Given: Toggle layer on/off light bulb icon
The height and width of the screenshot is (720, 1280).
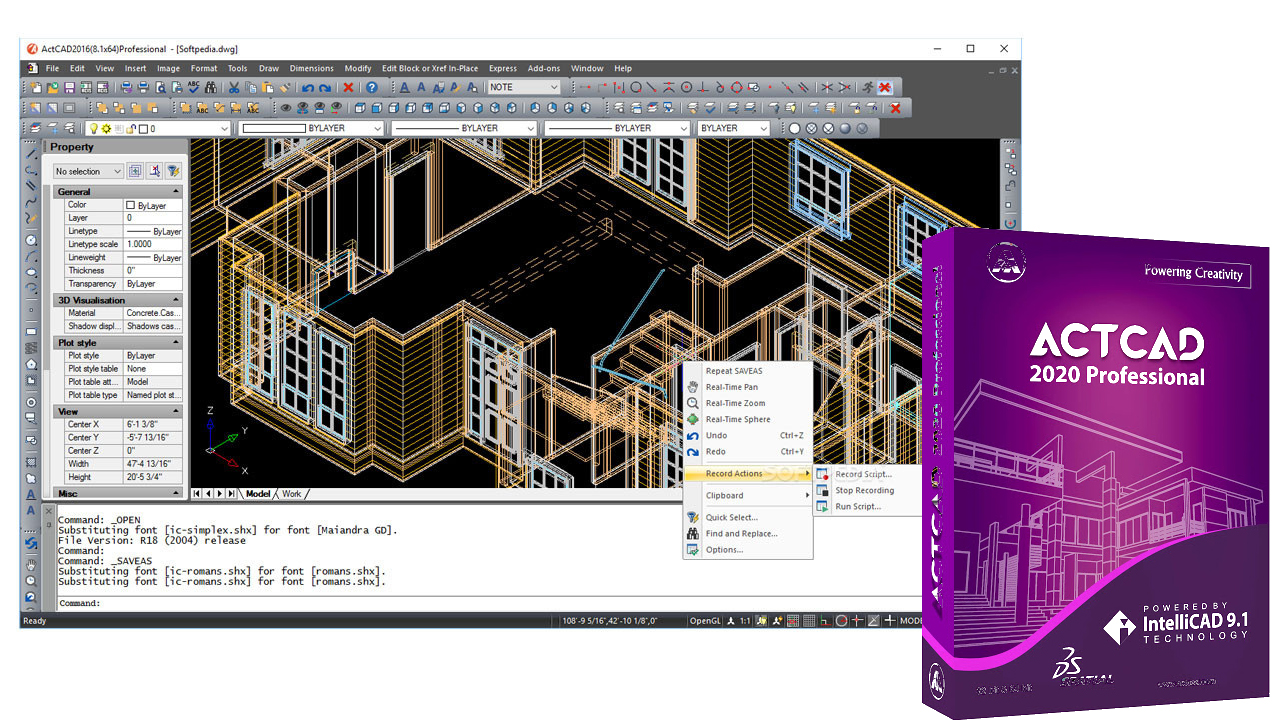Looking at the screenshot, I should click(x=94, y=128).
